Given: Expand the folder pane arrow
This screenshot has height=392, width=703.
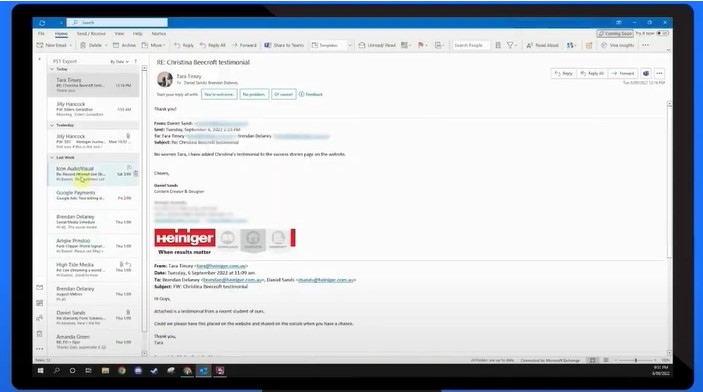Looking at the screenshot, I should tap(39, 59).
